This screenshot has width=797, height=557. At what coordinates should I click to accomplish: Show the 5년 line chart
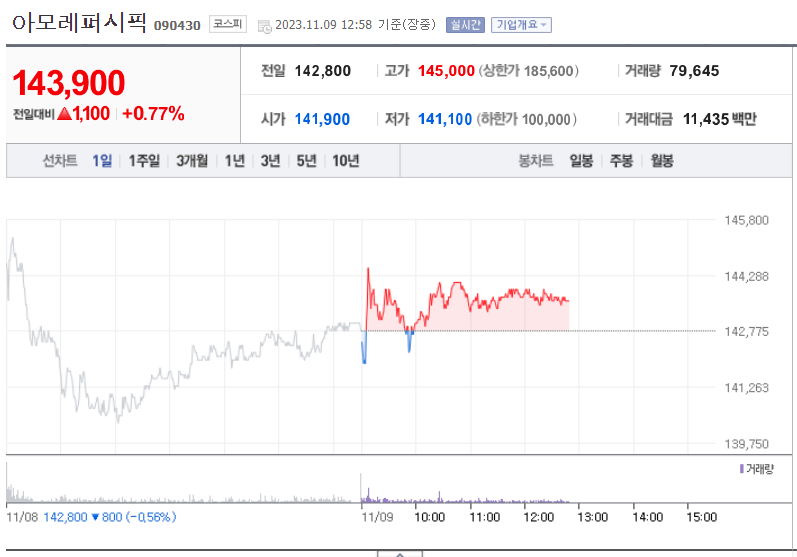[x=306, y=161]
